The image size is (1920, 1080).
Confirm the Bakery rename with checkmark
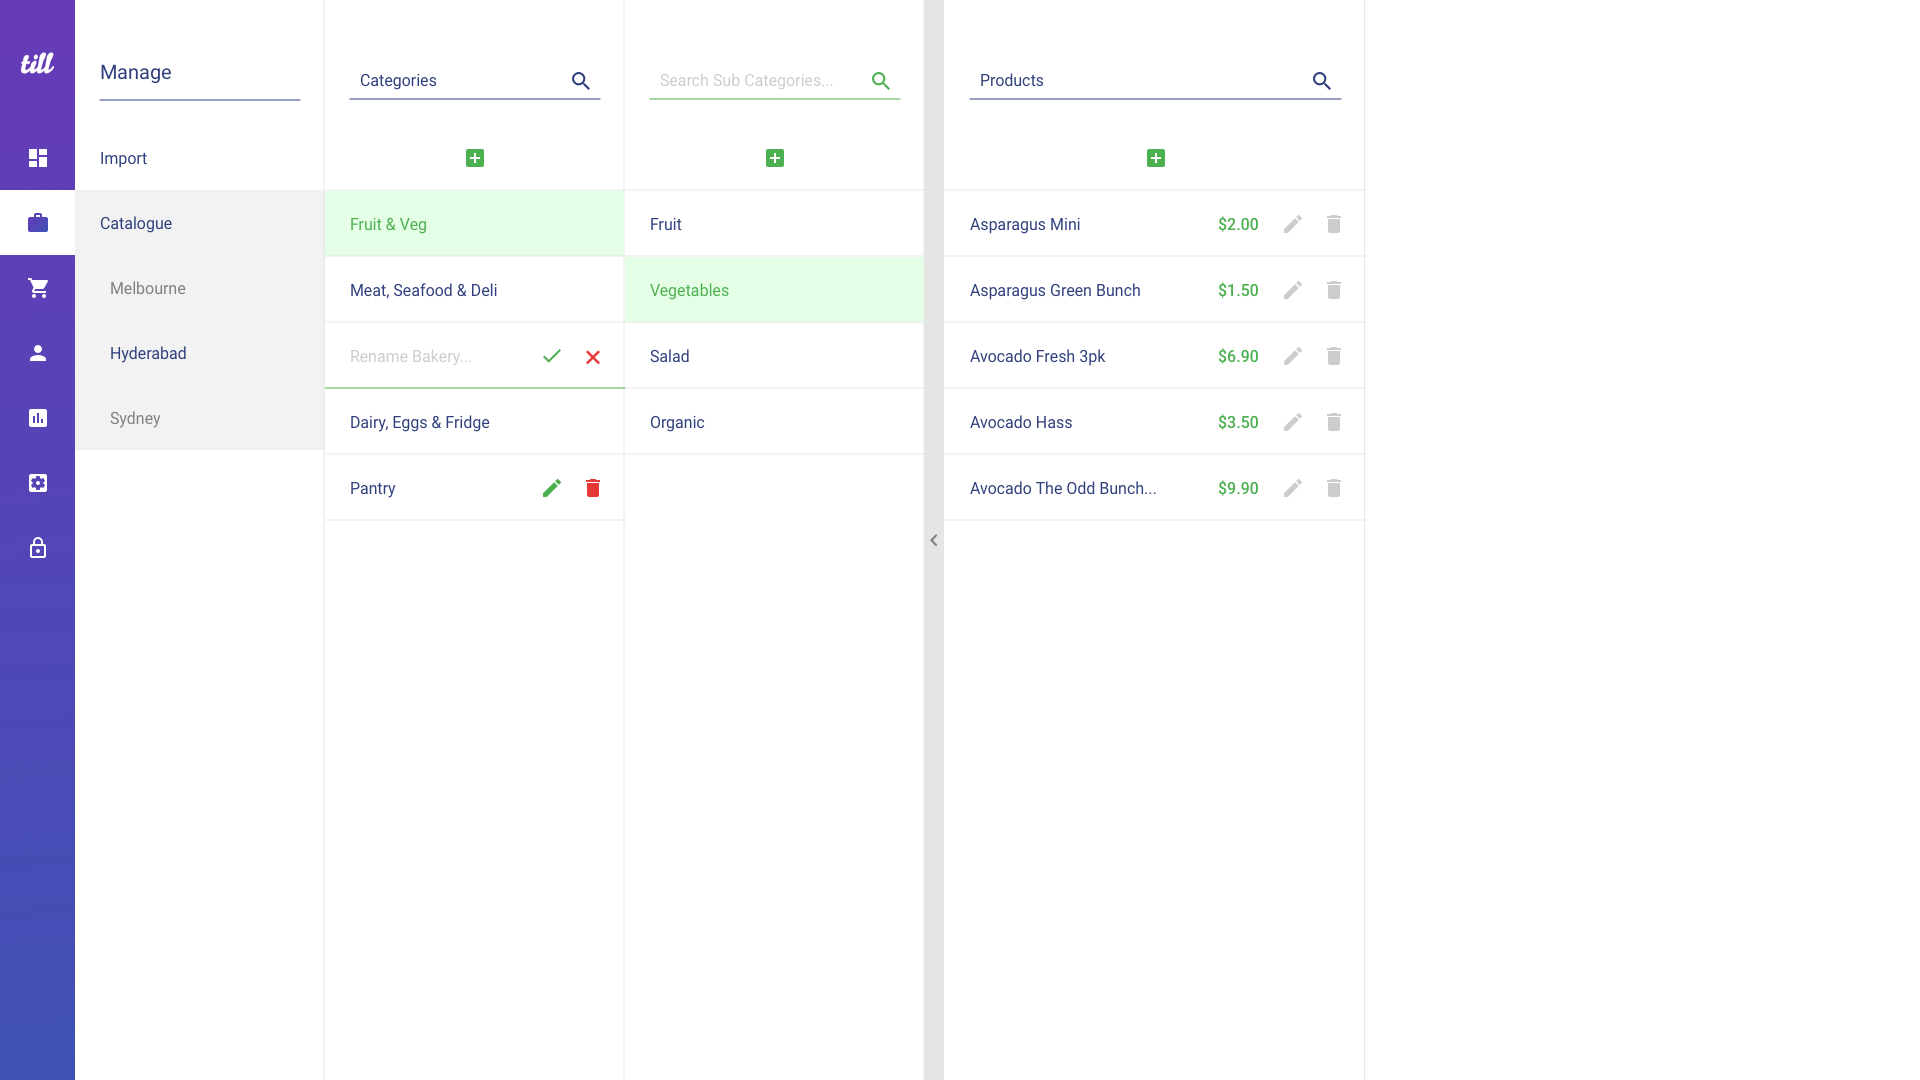(552, 356)
